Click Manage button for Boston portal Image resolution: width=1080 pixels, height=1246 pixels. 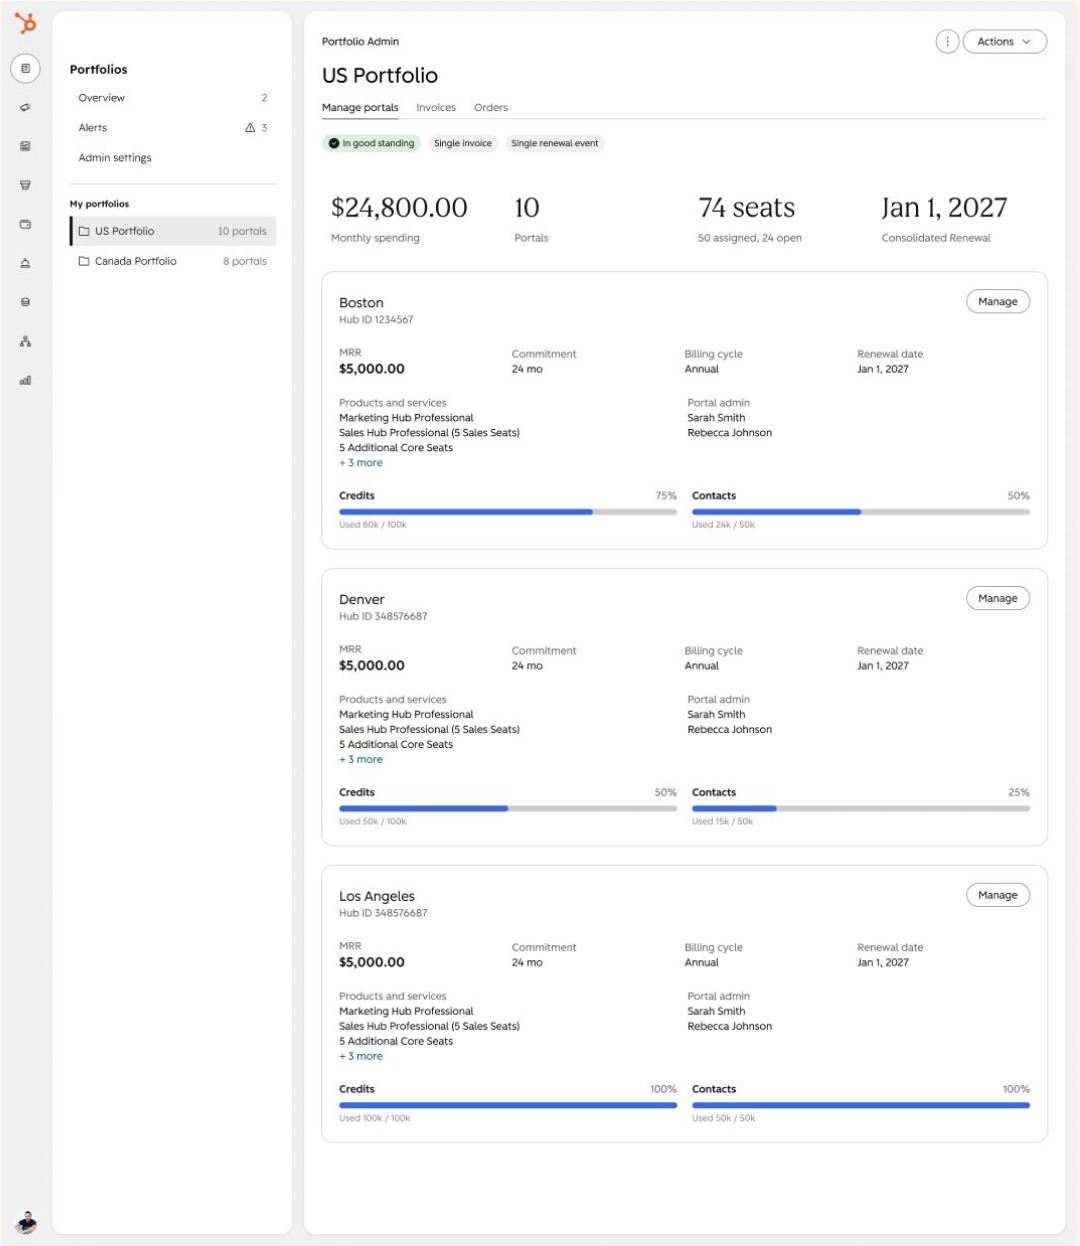tap(998, 301)
